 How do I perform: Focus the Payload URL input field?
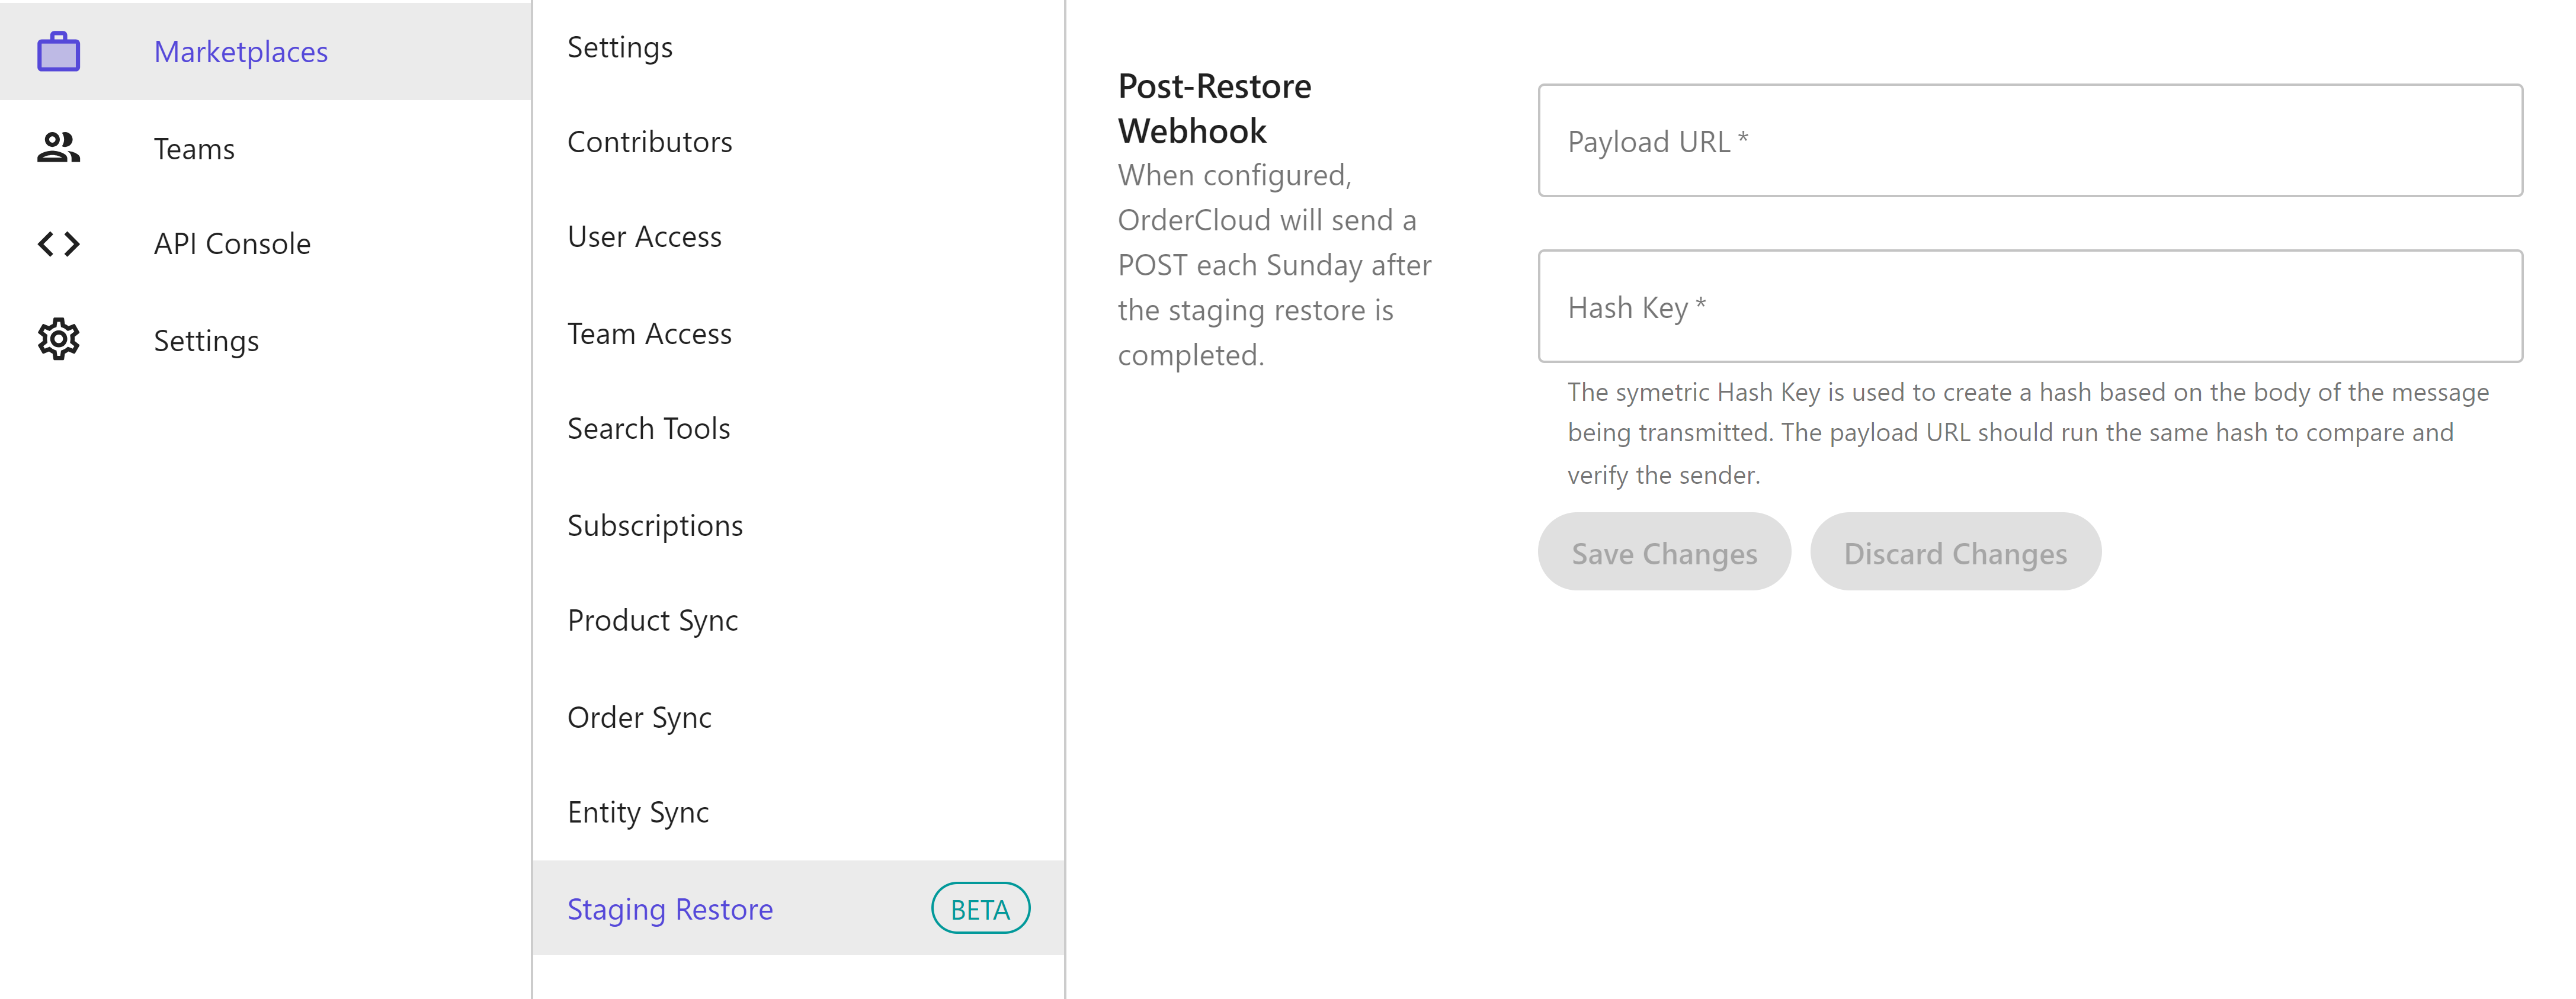2030,140
